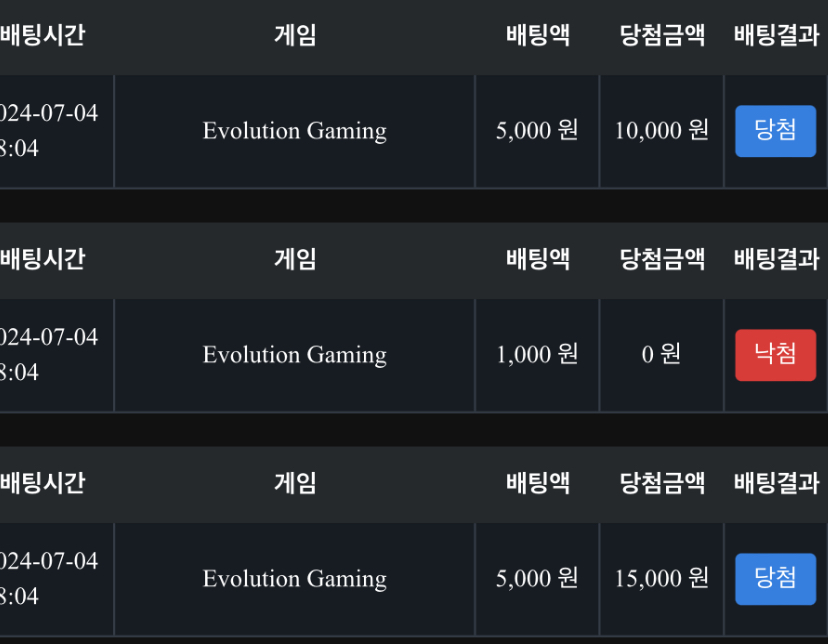Select the 15,000 원 winning amount cell
This screenshot has width=828, height=644.
pos(661,579)
